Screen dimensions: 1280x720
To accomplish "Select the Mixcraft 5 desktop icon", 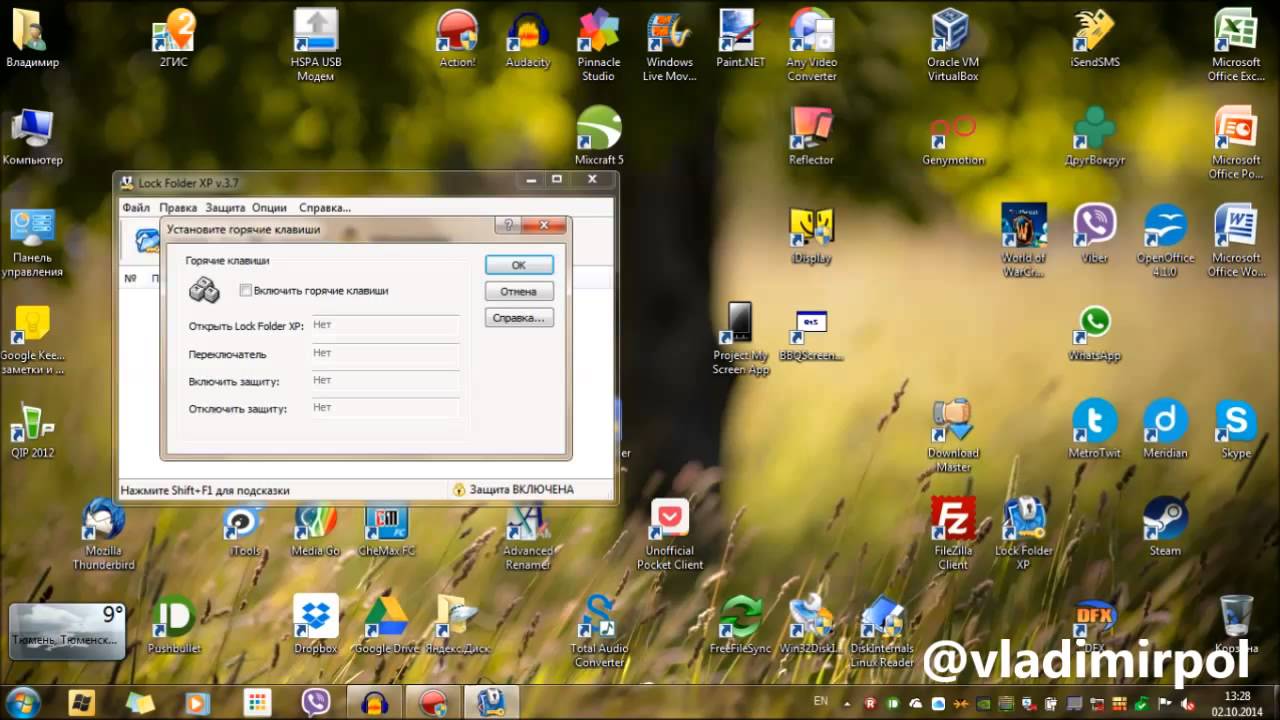I will [599, 136].
